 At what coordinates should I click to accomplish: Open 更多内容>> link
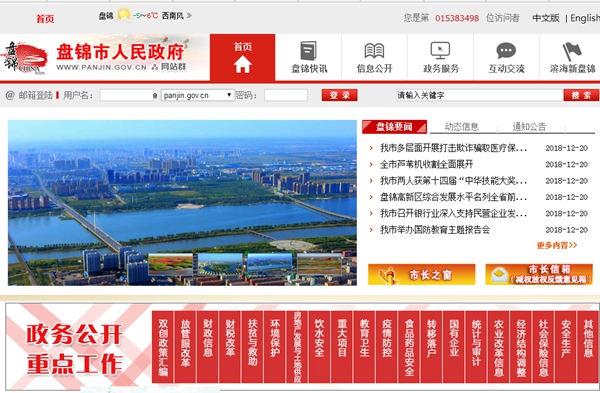pos(557,245)
